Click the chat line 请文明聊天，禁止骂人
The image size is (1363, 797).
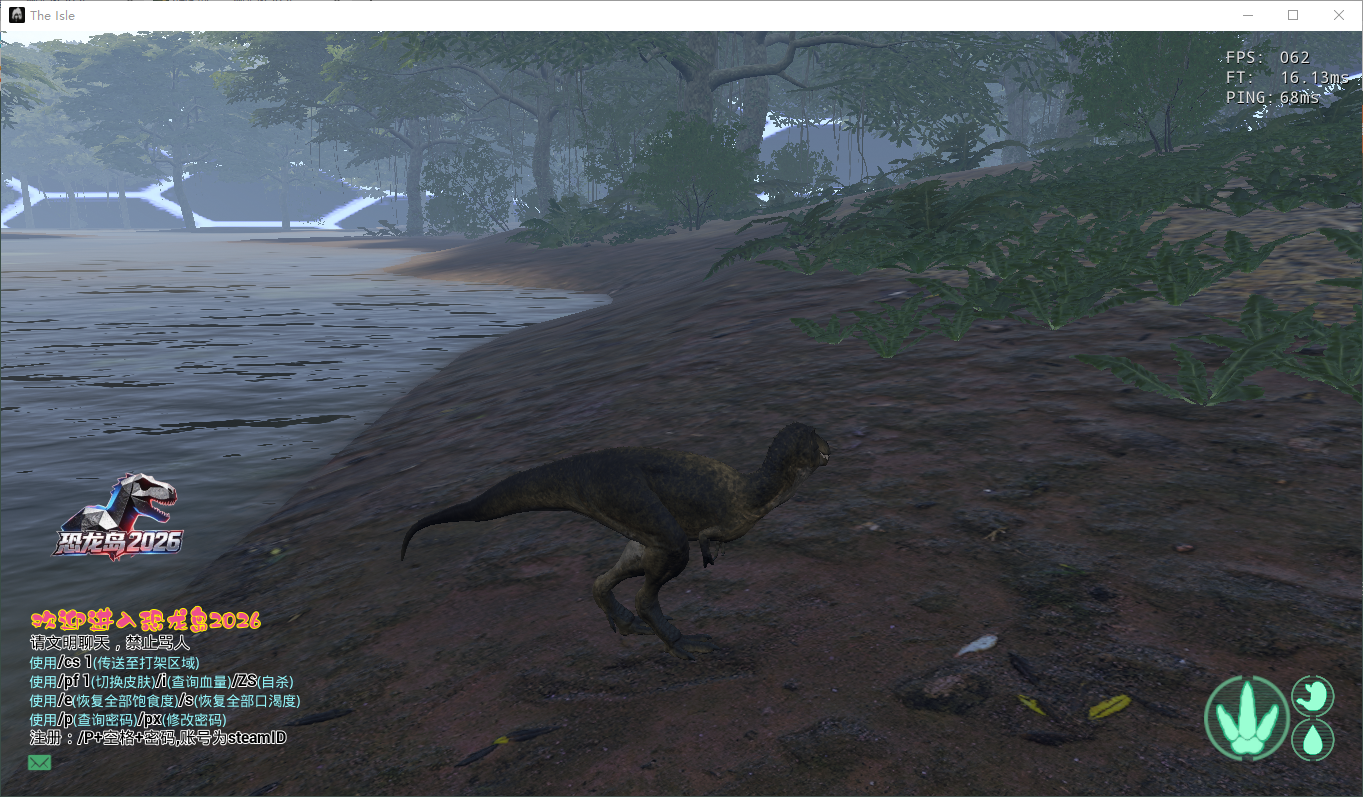point(110,643)
